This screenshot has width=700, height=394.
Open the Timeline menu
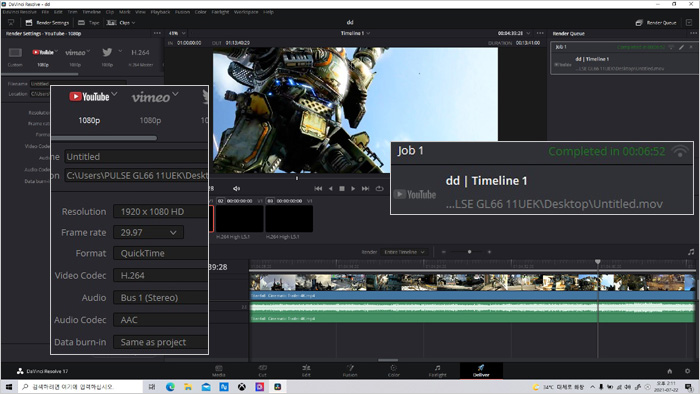pyautogui.click(x=92, y=12)
